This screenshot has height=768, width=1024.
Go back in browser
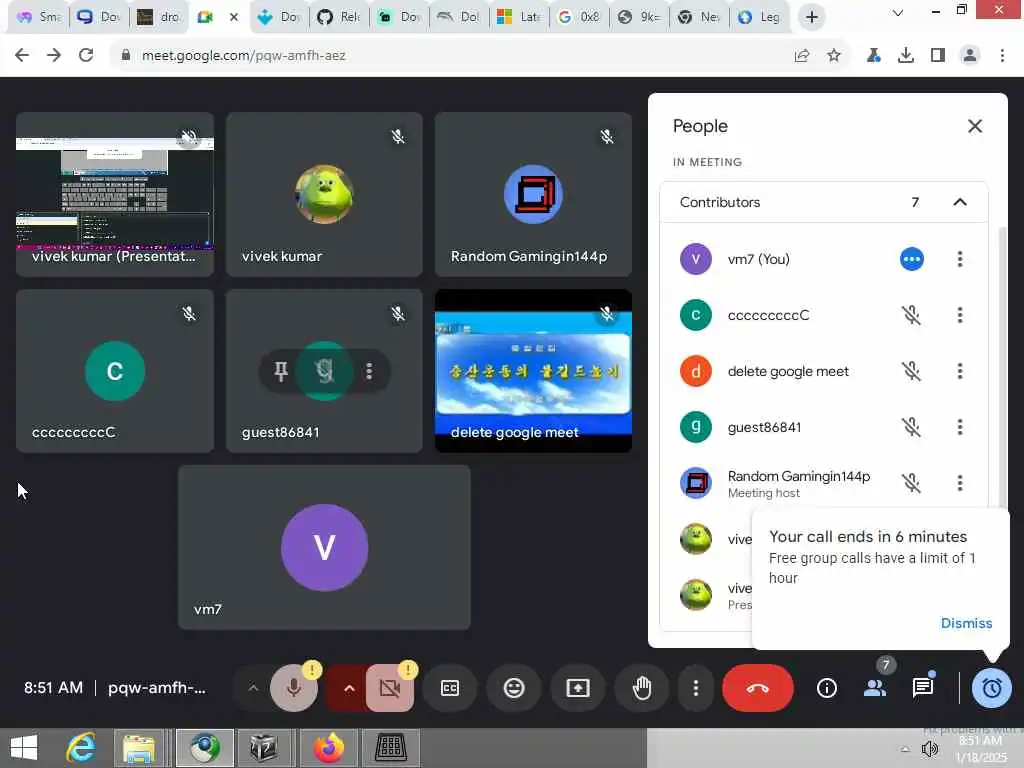point(22,56)
